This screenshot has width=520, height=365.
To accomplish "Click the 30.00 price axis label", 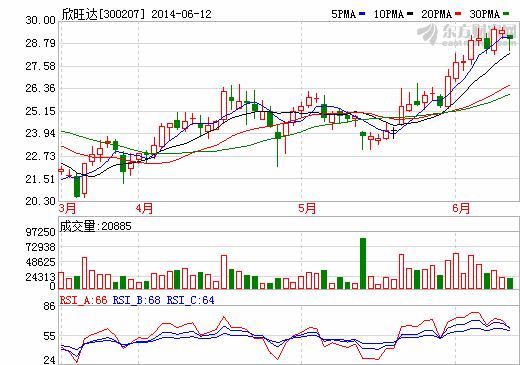I will tap(40, 20).
